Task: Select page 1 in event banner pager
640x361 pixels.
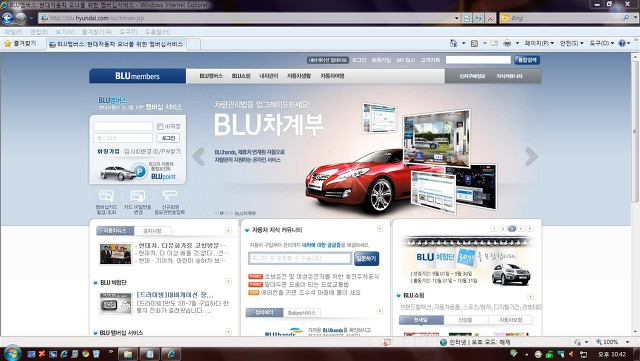Action: 494,229
